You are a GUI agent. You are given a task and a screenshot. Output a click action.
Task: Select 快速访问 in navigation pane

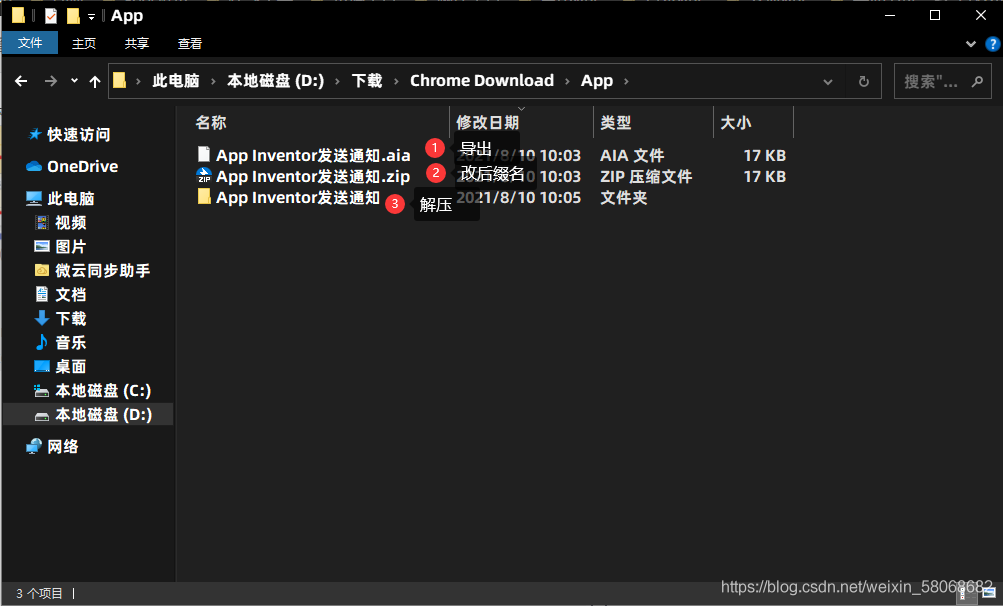79,134
